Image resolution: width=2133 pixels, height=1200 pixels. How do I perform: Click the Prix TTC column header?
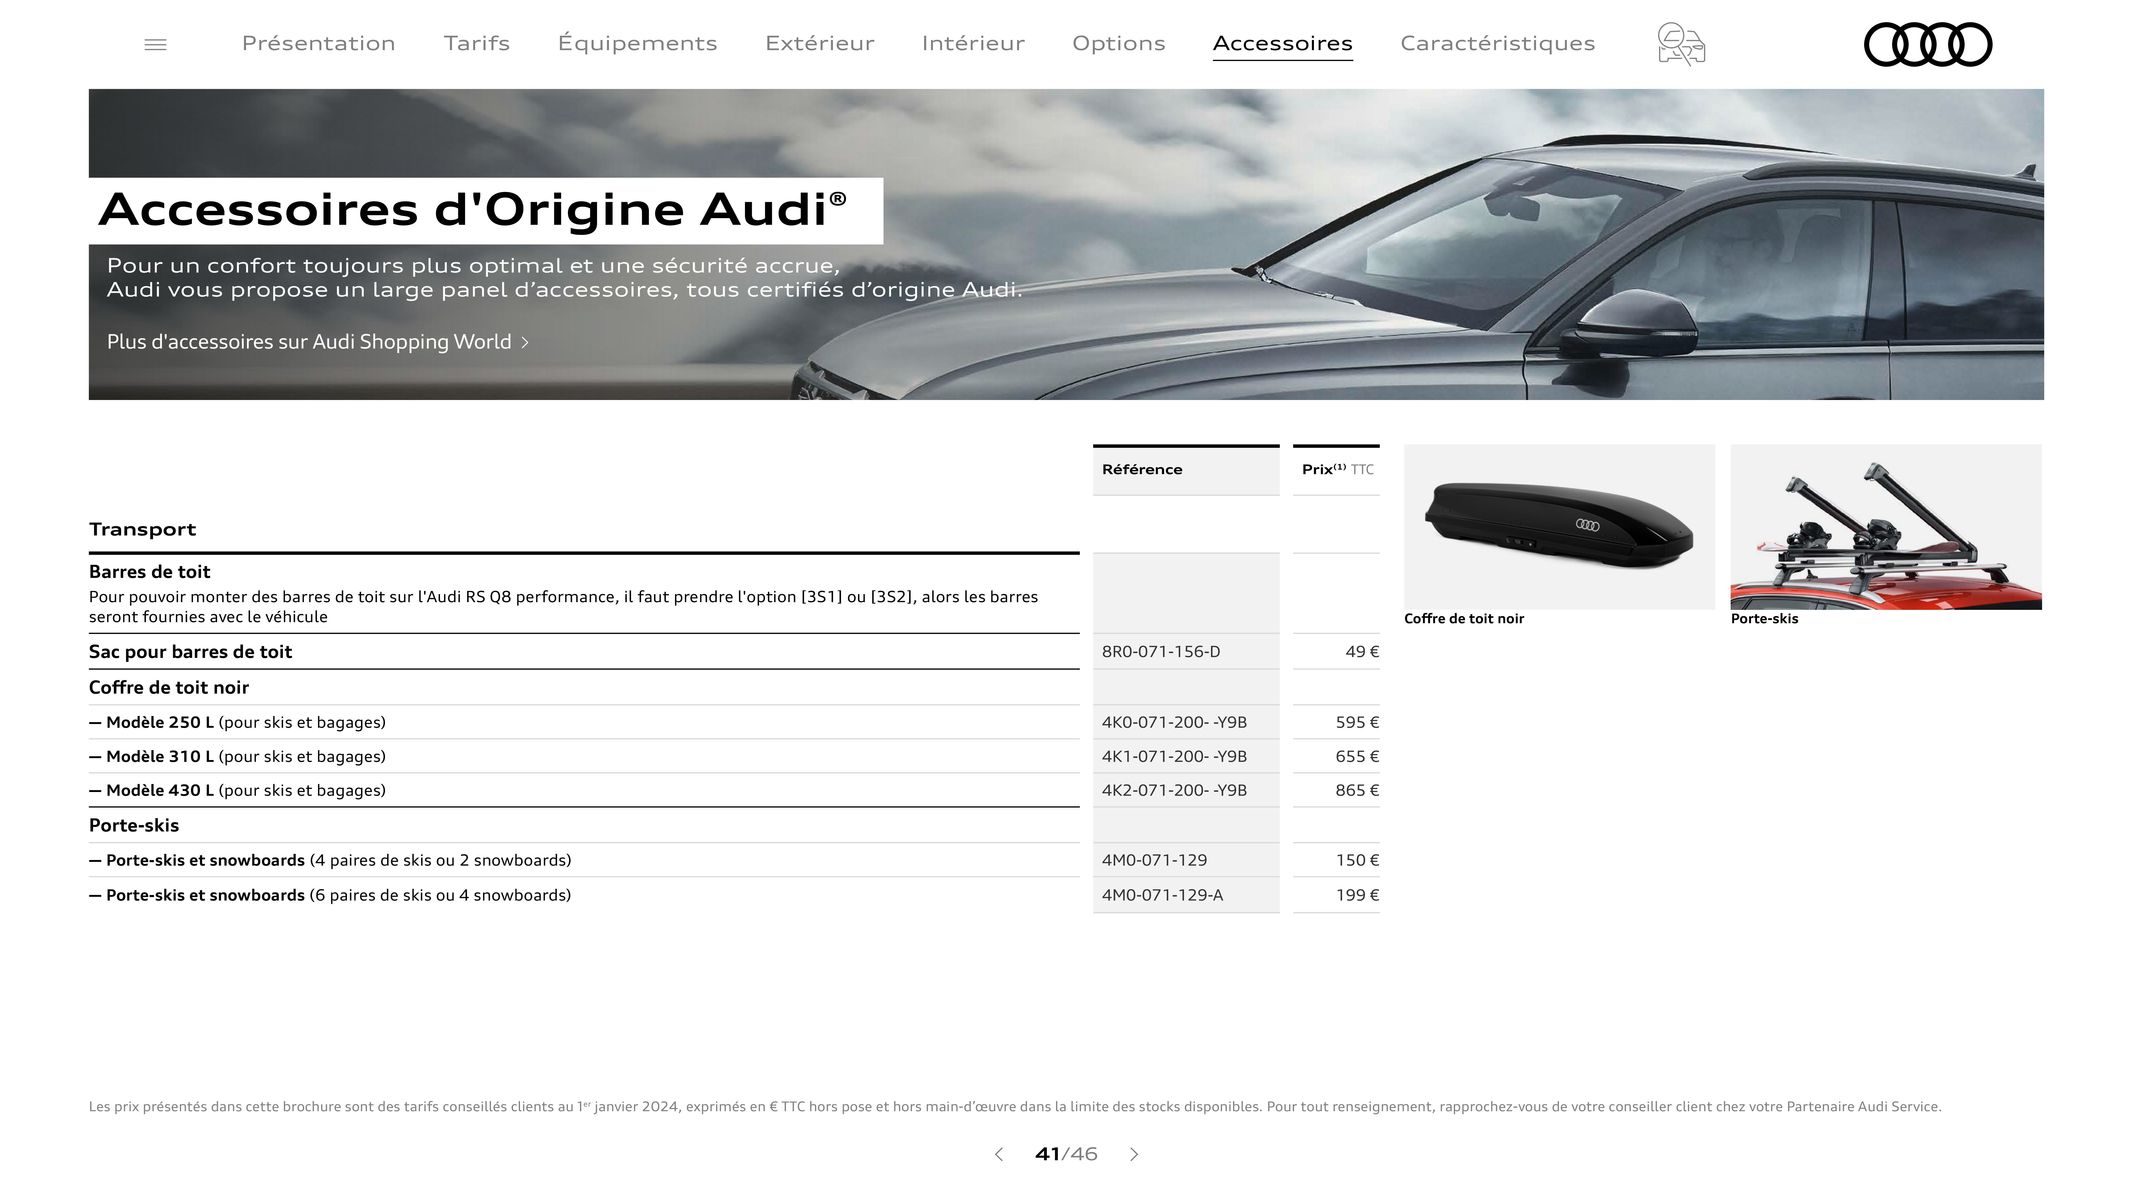(x=1338, y=469)
